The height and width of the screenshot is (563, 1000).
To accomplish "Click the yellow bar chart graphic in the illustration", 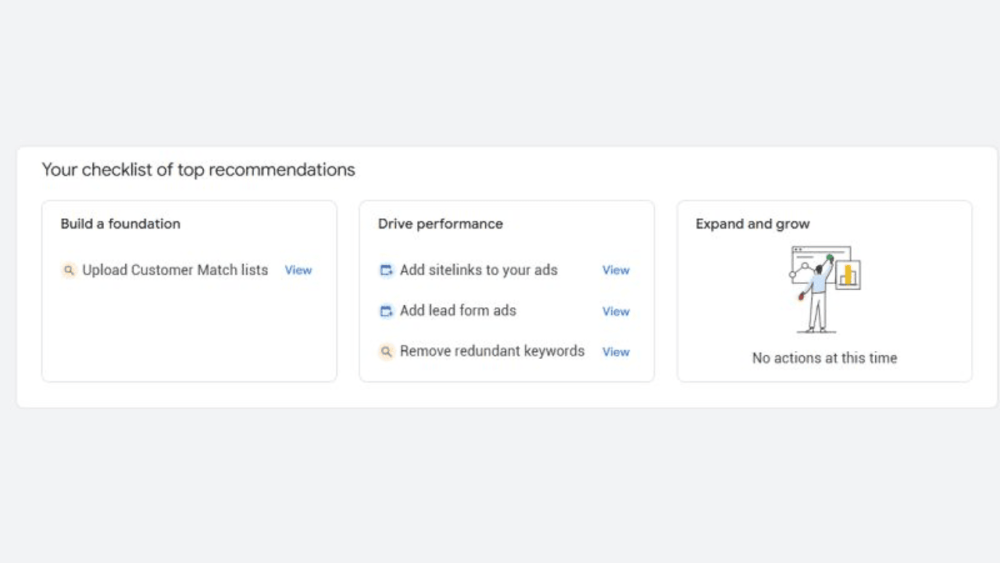I will tap(848, 274).
